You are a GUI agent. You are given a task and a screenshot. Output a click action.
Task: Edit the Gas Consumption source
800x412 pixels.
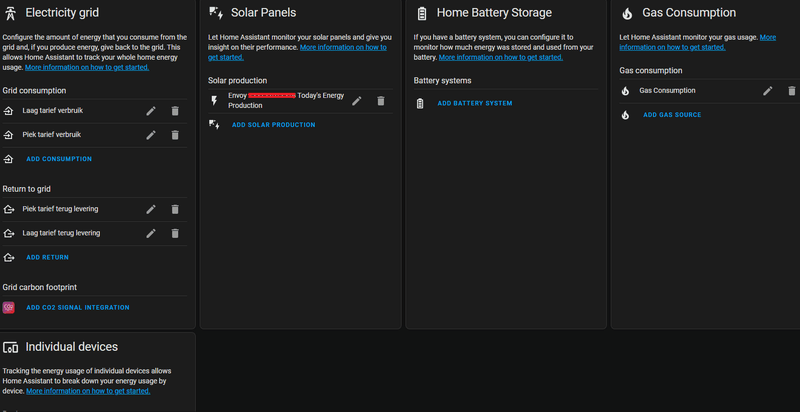(768, 91)
